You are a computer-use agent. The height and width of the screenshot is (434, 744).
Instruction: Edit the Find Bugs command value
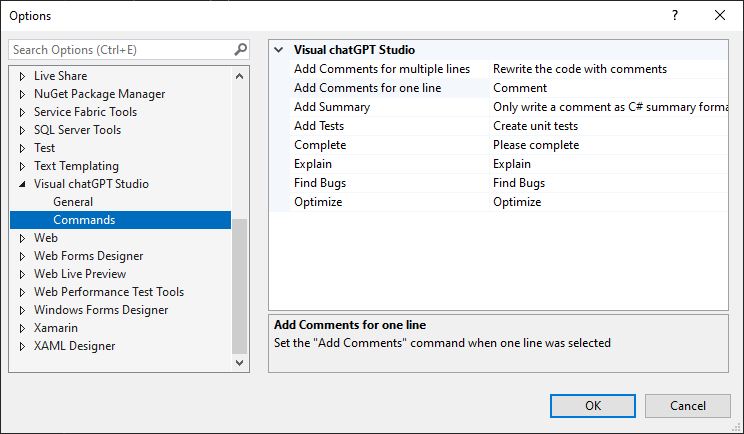tap(608, 183)
